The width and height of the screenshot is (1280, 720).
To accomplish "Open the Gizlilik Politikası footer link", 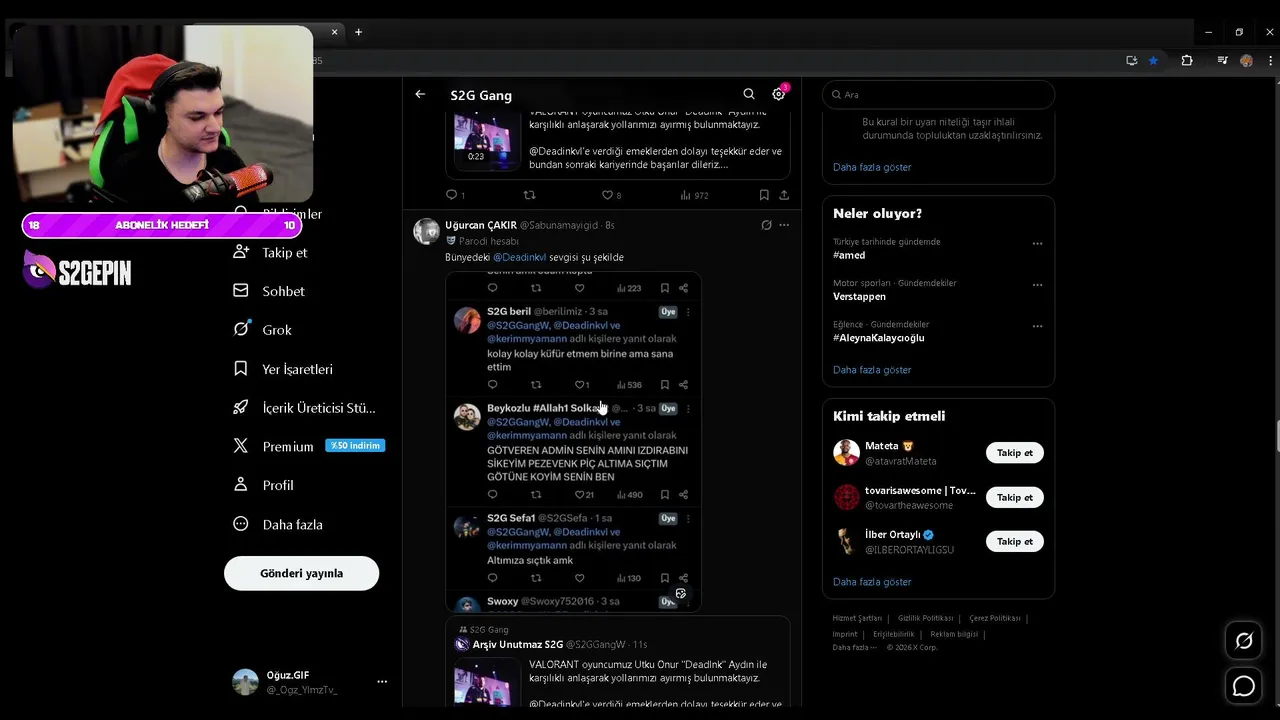I will click(925, 618).
